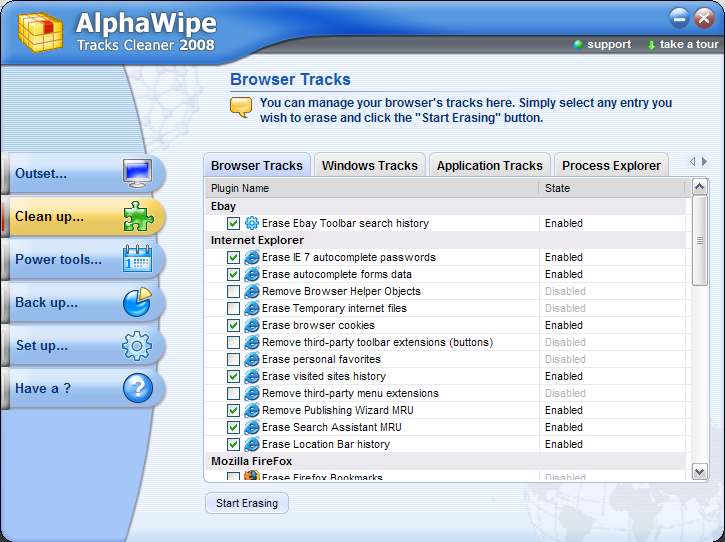Viewport: 725px width, 542px height.
Task: Select the Internet Explorer group header
Action: [446, 240]
